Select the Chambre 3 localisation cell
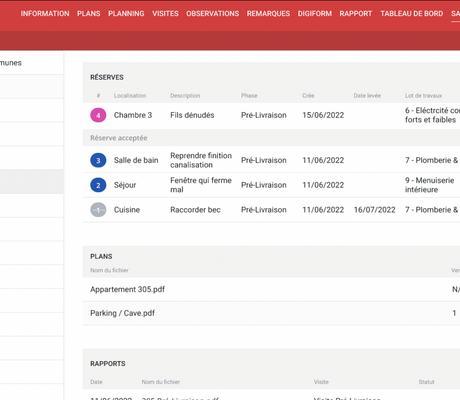This screenshot has width=460, height=400. (x=133, y=115)
